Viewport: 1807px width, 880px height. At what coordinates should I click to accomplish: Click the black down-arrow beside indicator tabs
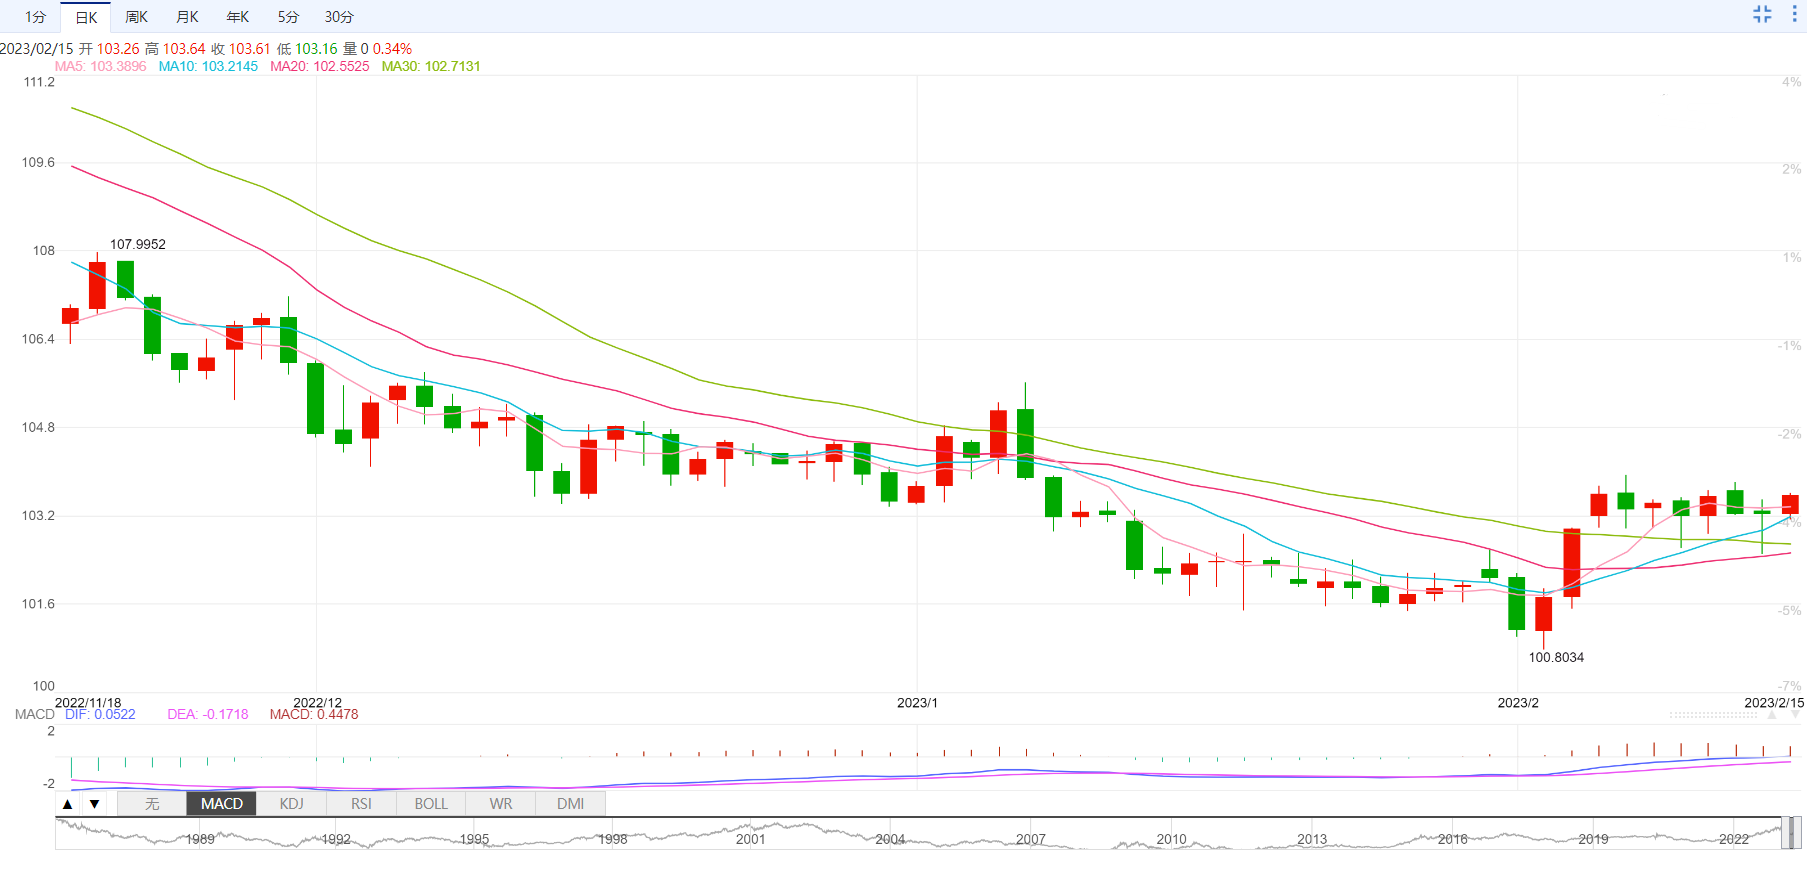[94, 804]
